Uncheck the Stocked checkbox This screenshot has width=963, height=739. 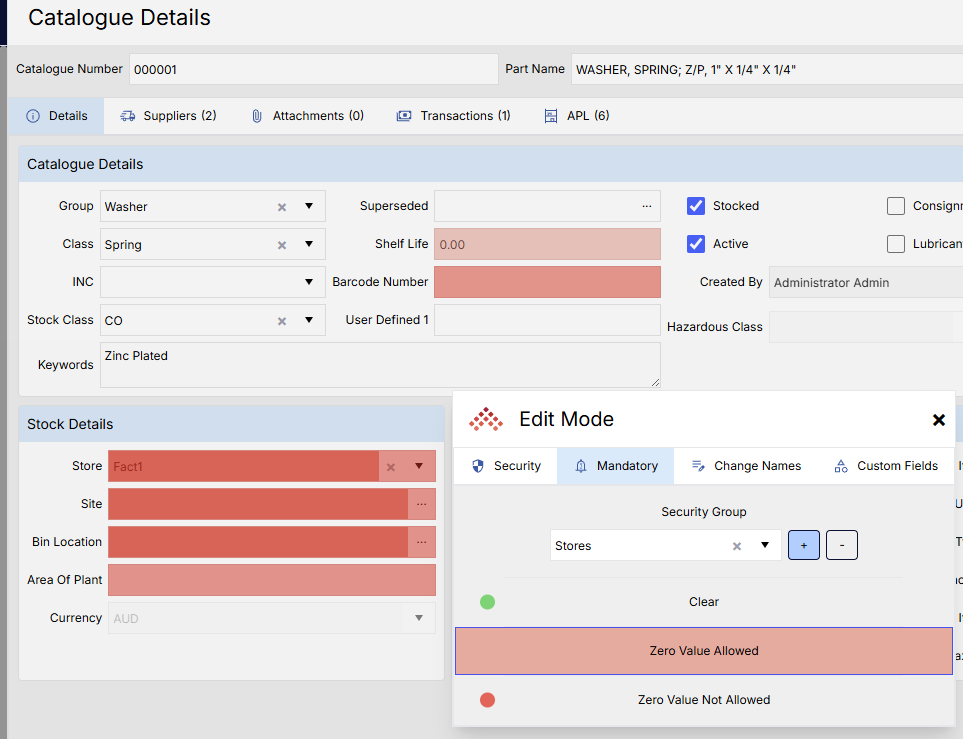(x=696, y=206)
